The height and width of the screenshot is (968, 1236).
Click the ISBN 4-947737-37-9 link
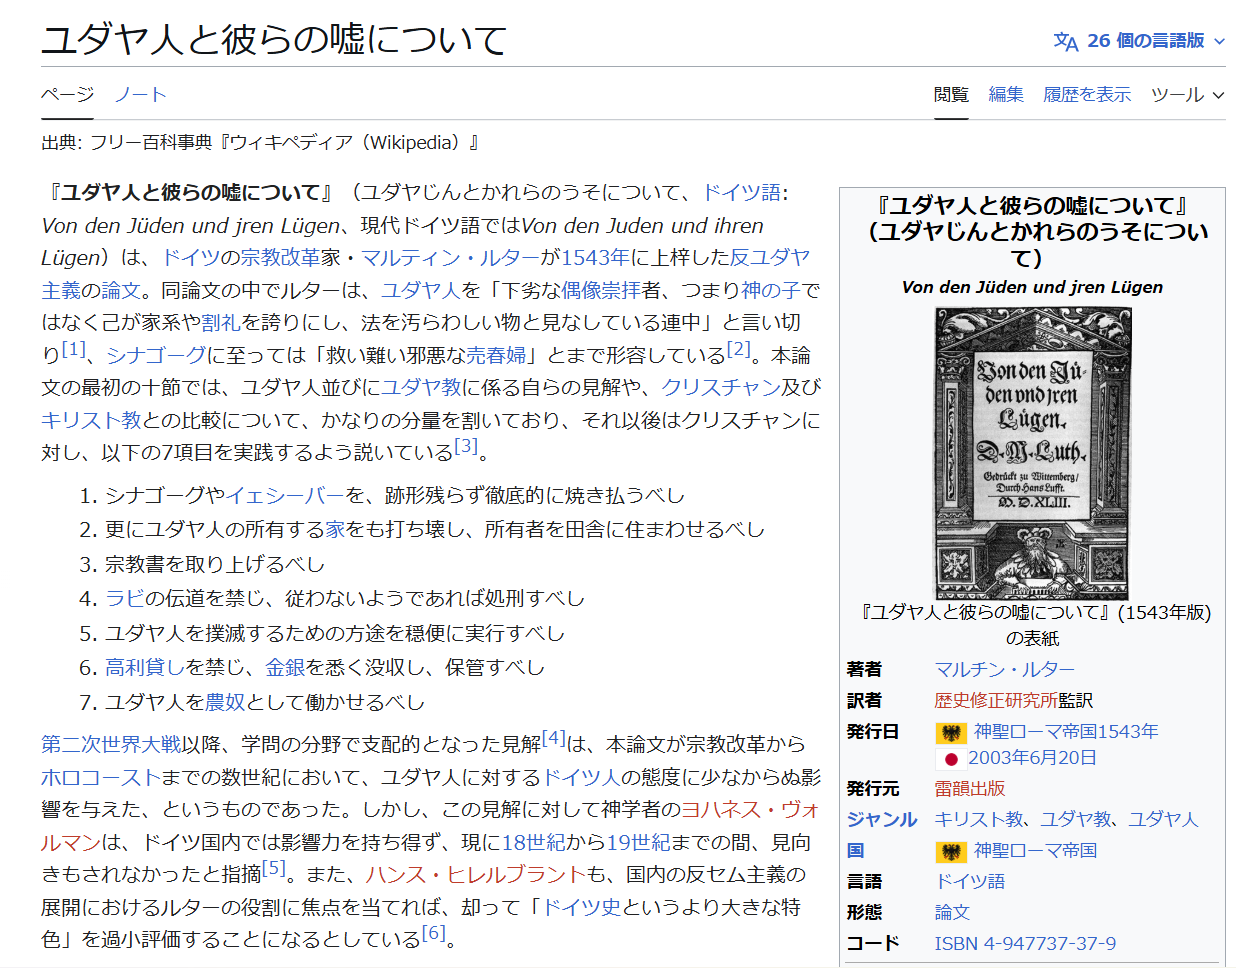click(1025, 943)
